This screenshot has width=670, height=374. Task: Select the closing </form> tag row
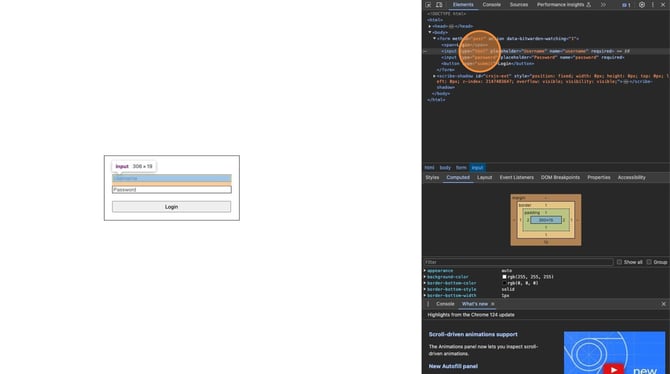tap(445, 70)
